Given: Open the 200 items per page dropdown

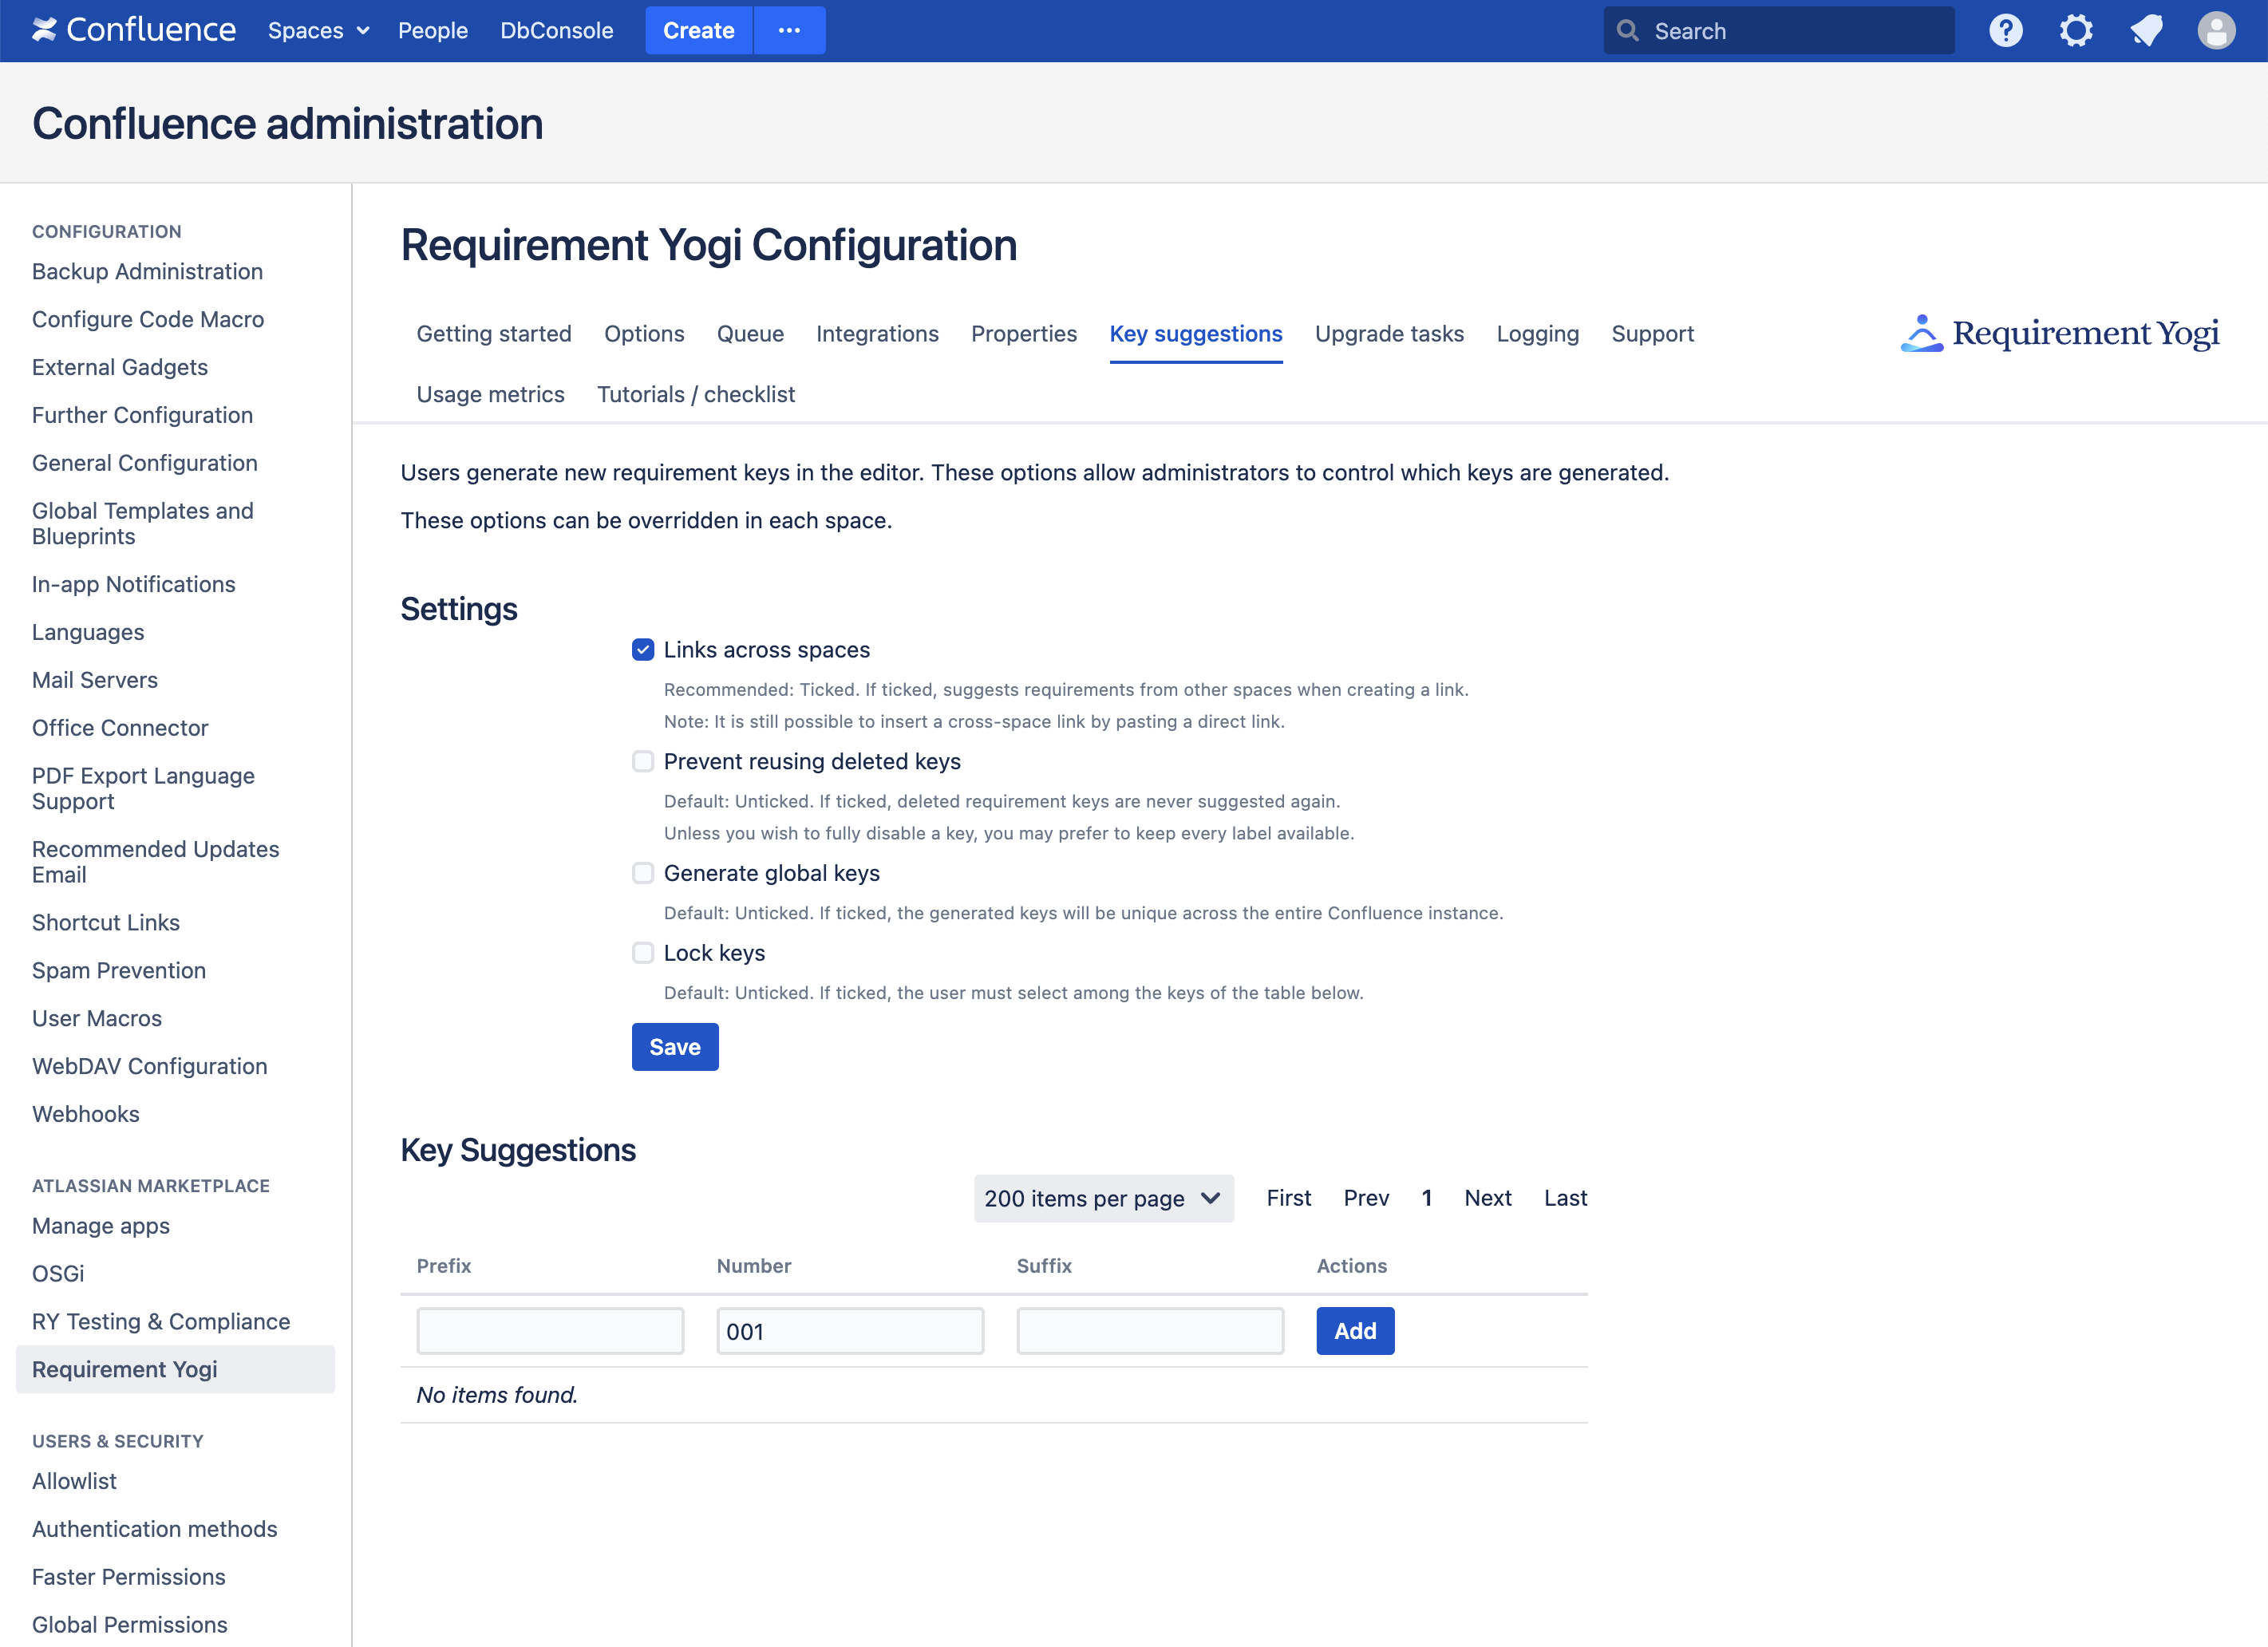Looking at the screenshot, I should 1103,1198.
